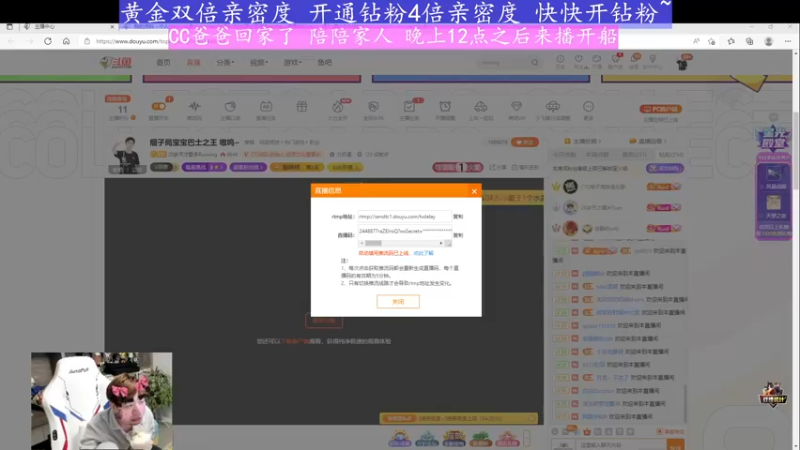
Task: Click the orange 关注 follow button
Action: coord(525,142)
